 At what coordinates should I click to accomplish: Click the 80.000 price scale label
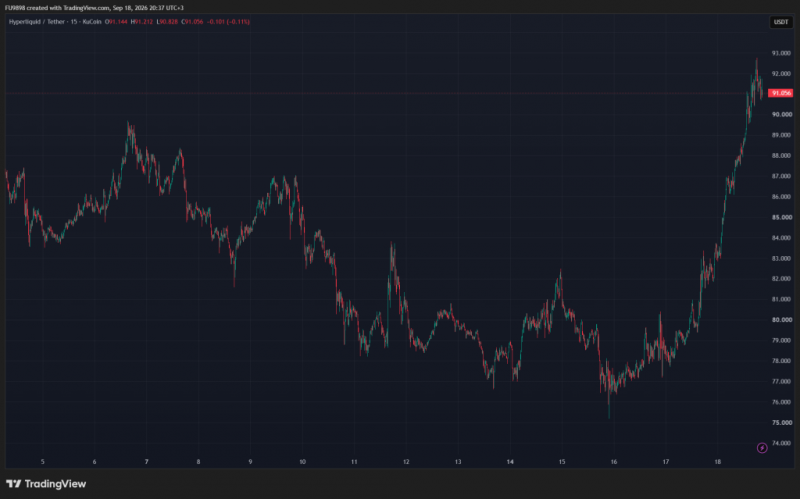(x=781, y=320)
